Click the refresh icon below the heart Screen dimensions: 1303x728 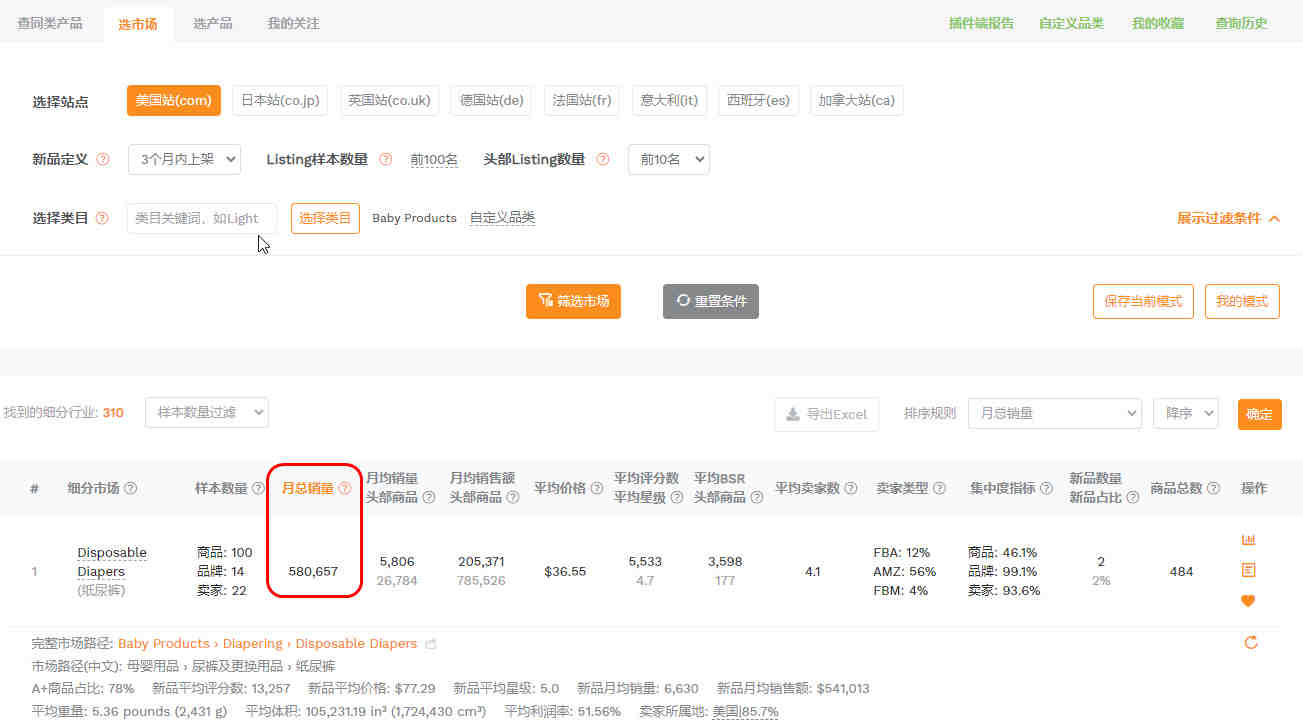click(x=1250, y=643)
